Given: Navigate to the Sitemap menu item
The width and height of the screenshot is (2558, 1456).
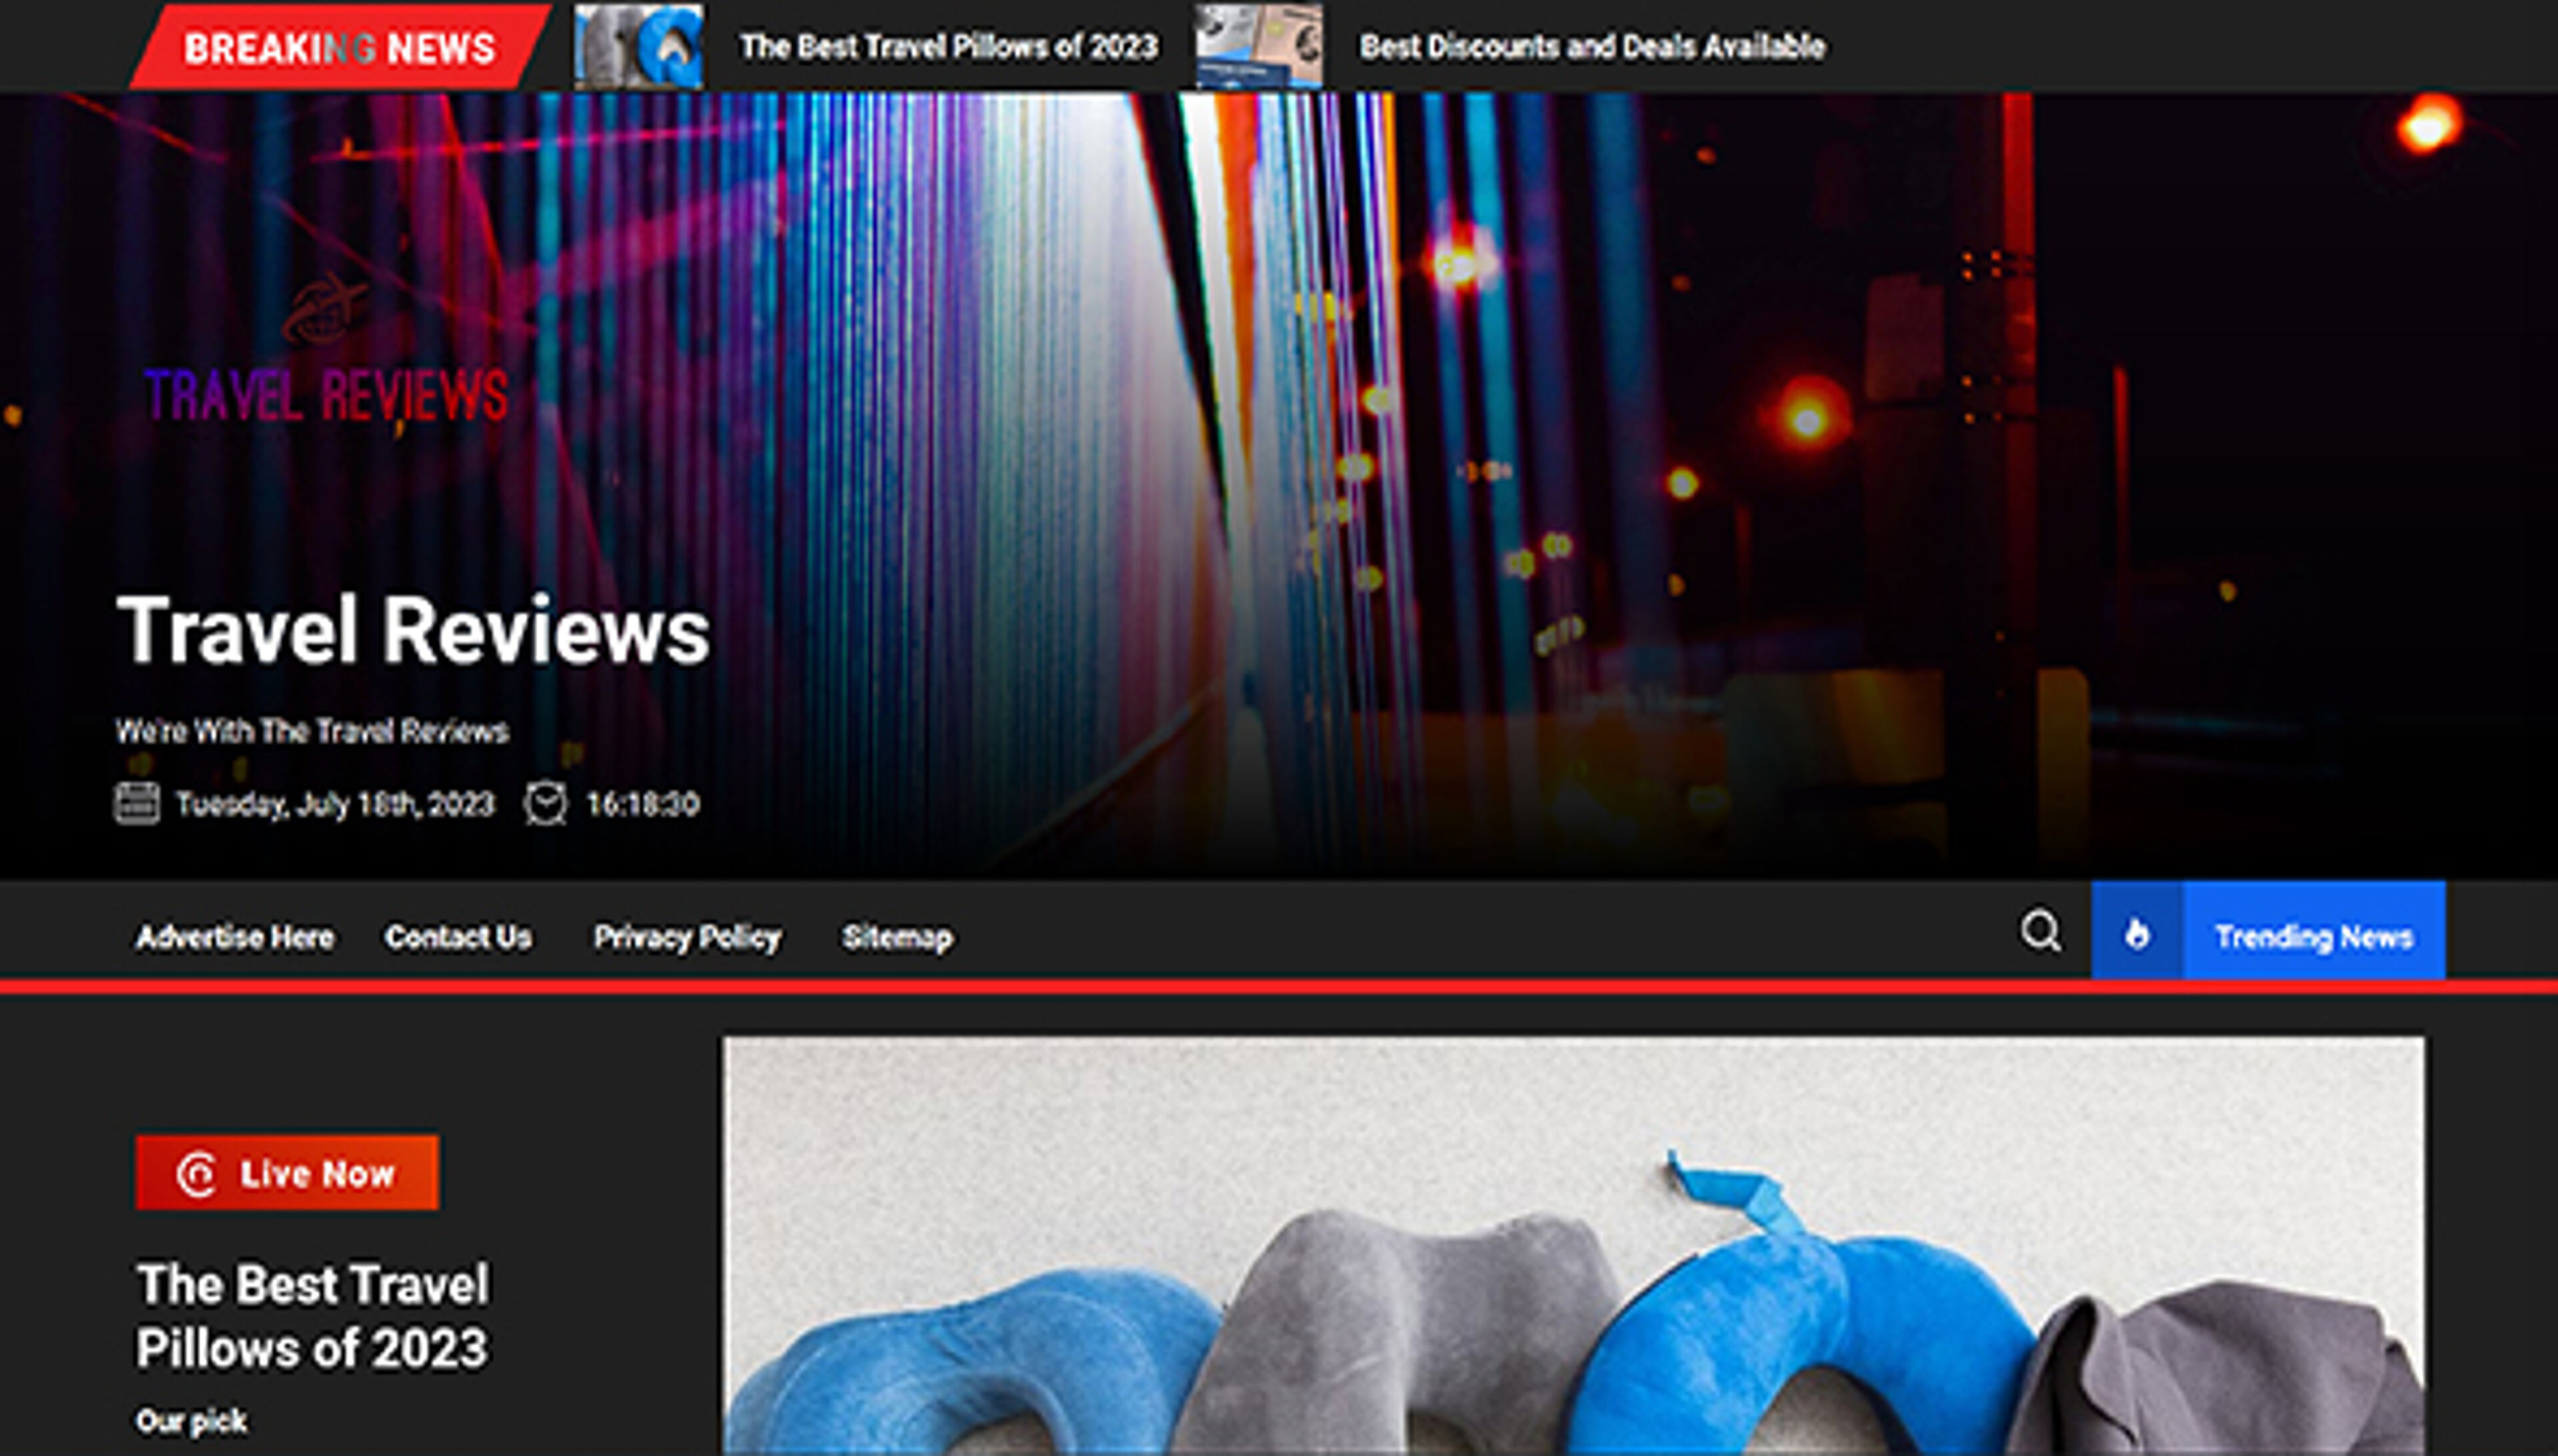Looking at the screenshot, I should click(897, 937).
